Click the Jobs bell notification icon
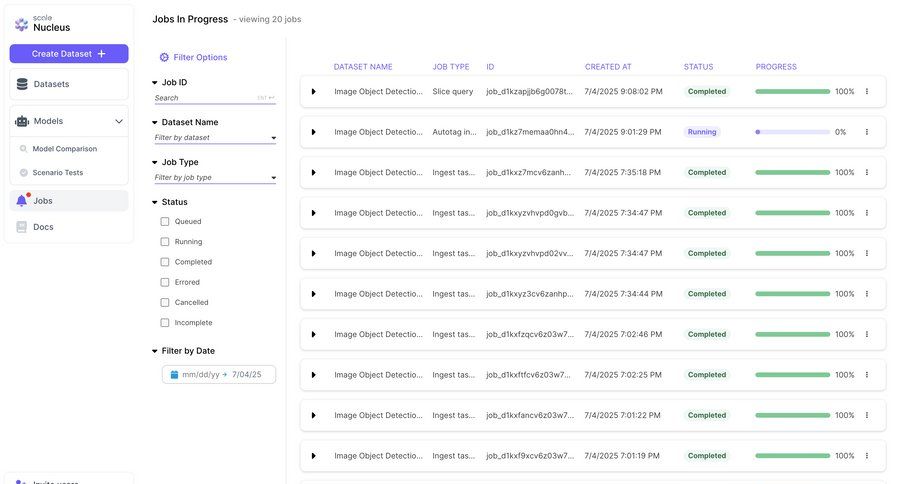 pyautogui.click(x=22, y=200)
